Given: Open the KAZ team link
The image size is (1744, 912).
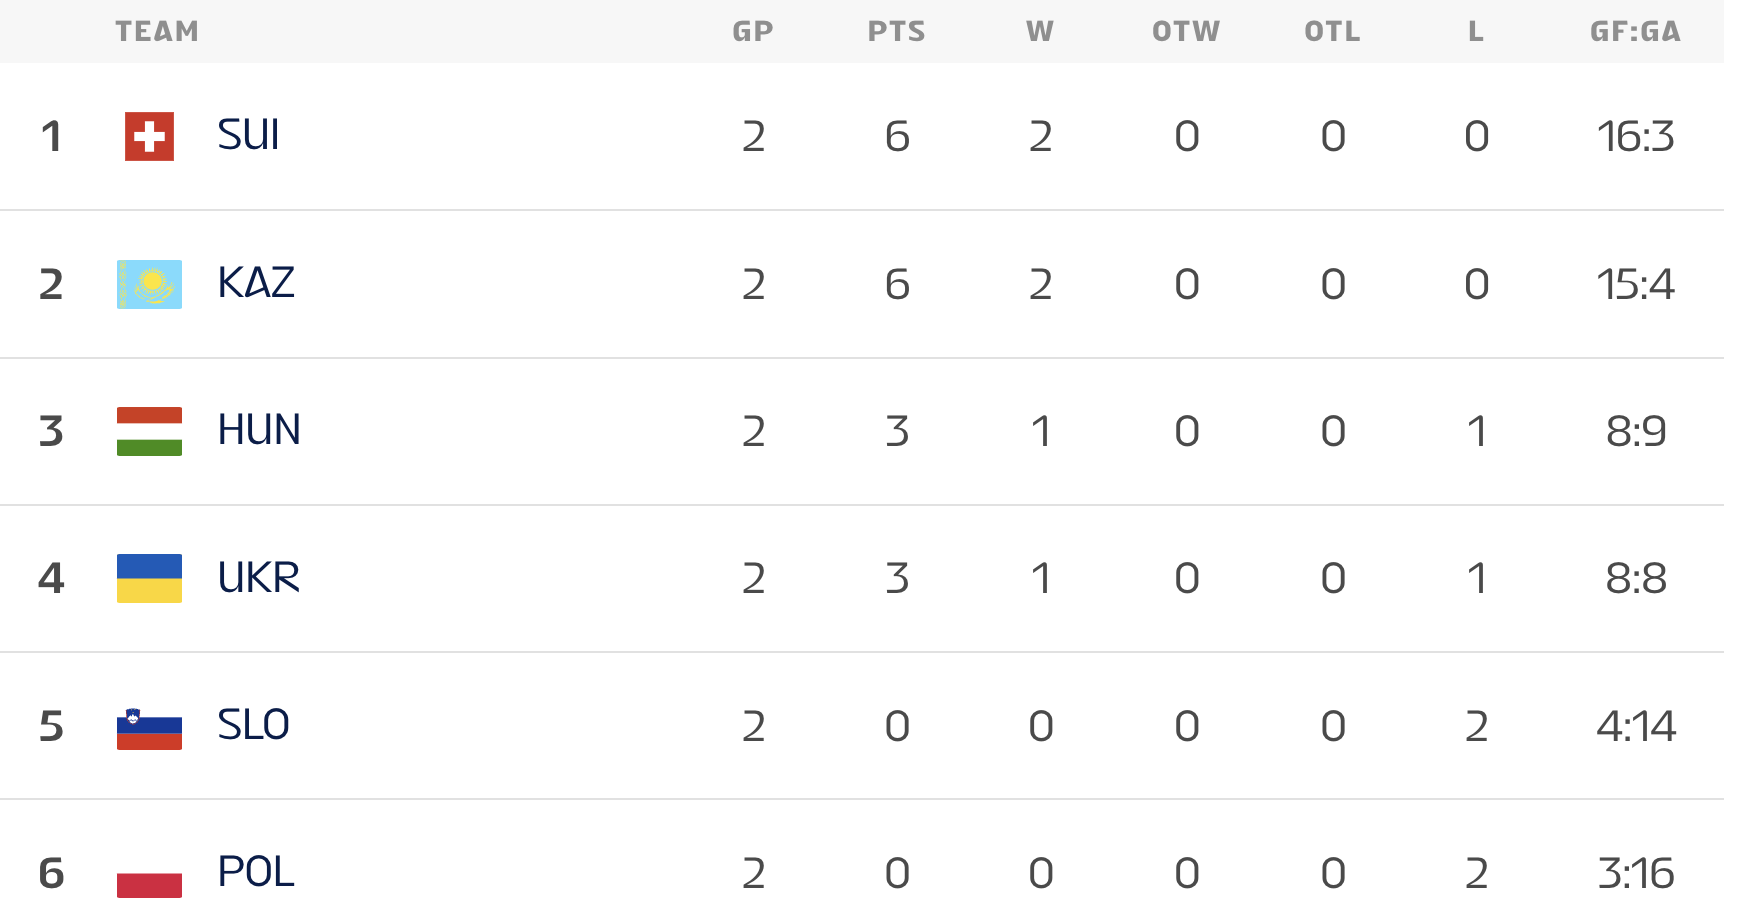Looking at the screenshot, I should [x=256, y=283].
